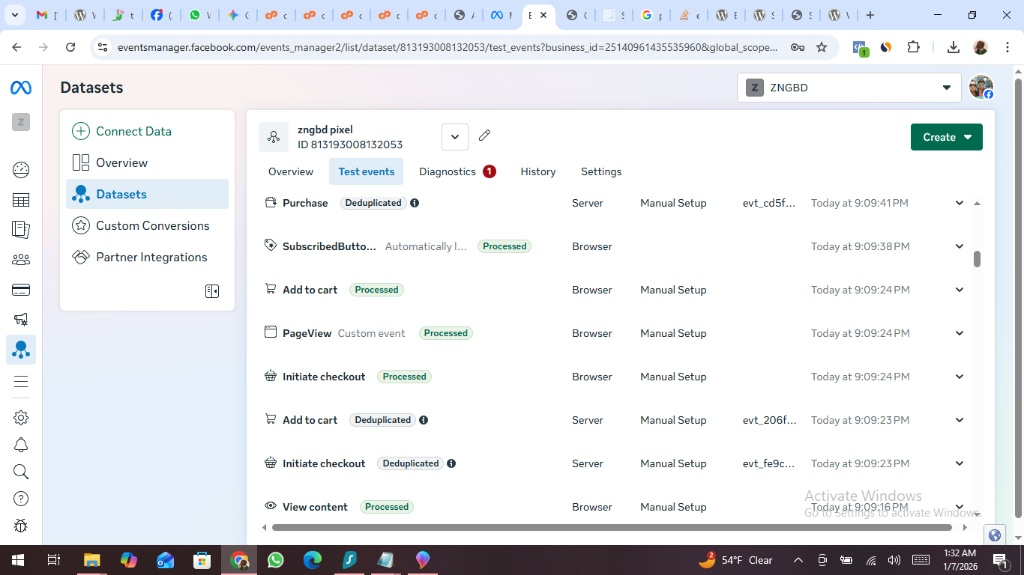Click the pencil icon to rename the dataset
Viewport: 1024px width, 575px height.
click(485, 136)
